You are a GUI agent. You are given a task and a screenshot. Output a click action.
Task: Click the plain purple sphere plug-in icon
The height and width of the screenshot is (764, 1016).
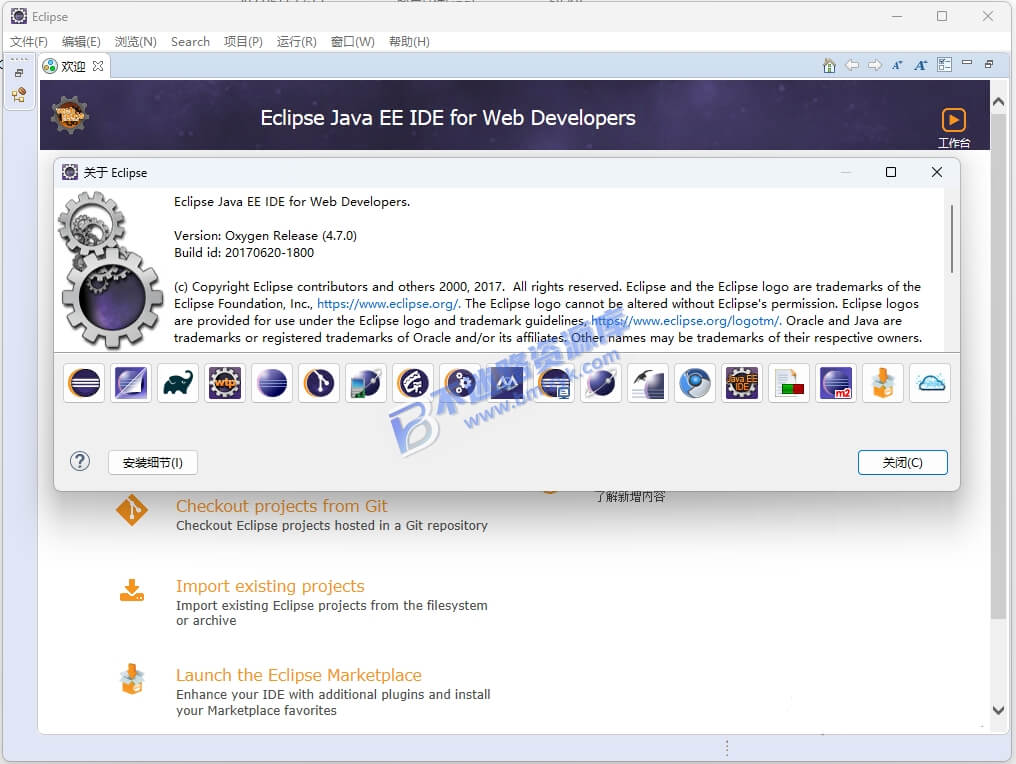272,383
